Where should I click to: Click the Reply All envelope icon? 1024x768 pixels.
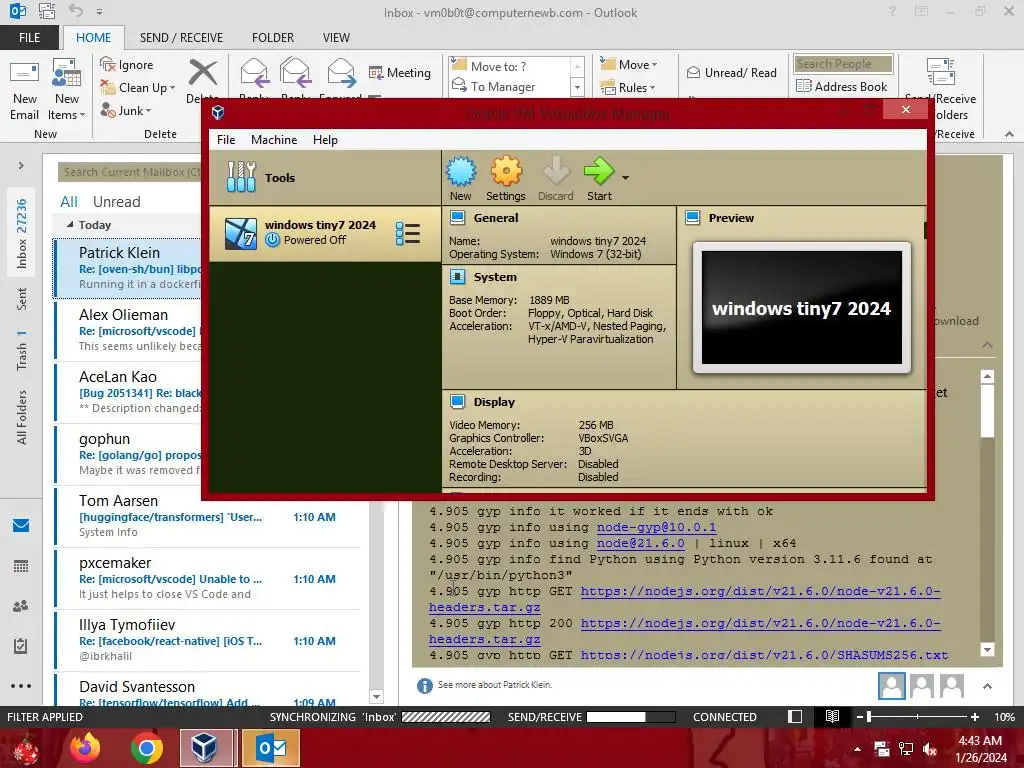click(295, 72)
